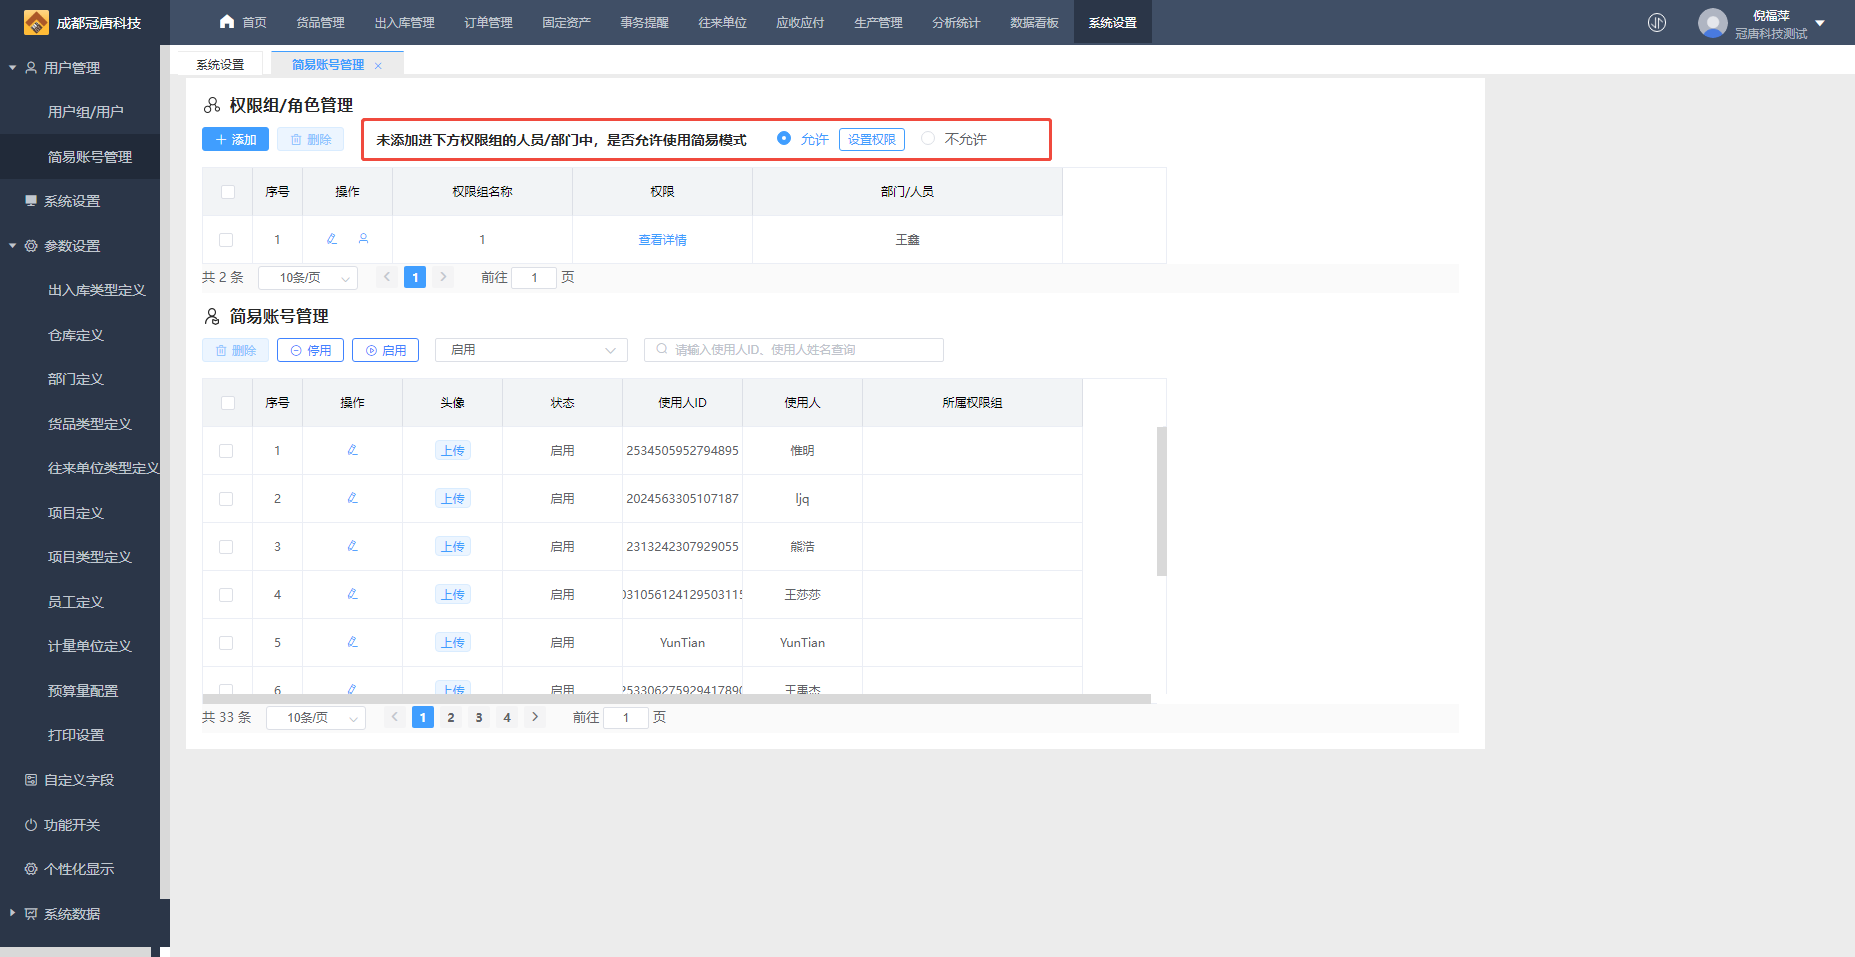Viewport: 1855px width, 957px height.
Task: Click the edit pencil icon in permission group row 1
Action: click(332, 239)
